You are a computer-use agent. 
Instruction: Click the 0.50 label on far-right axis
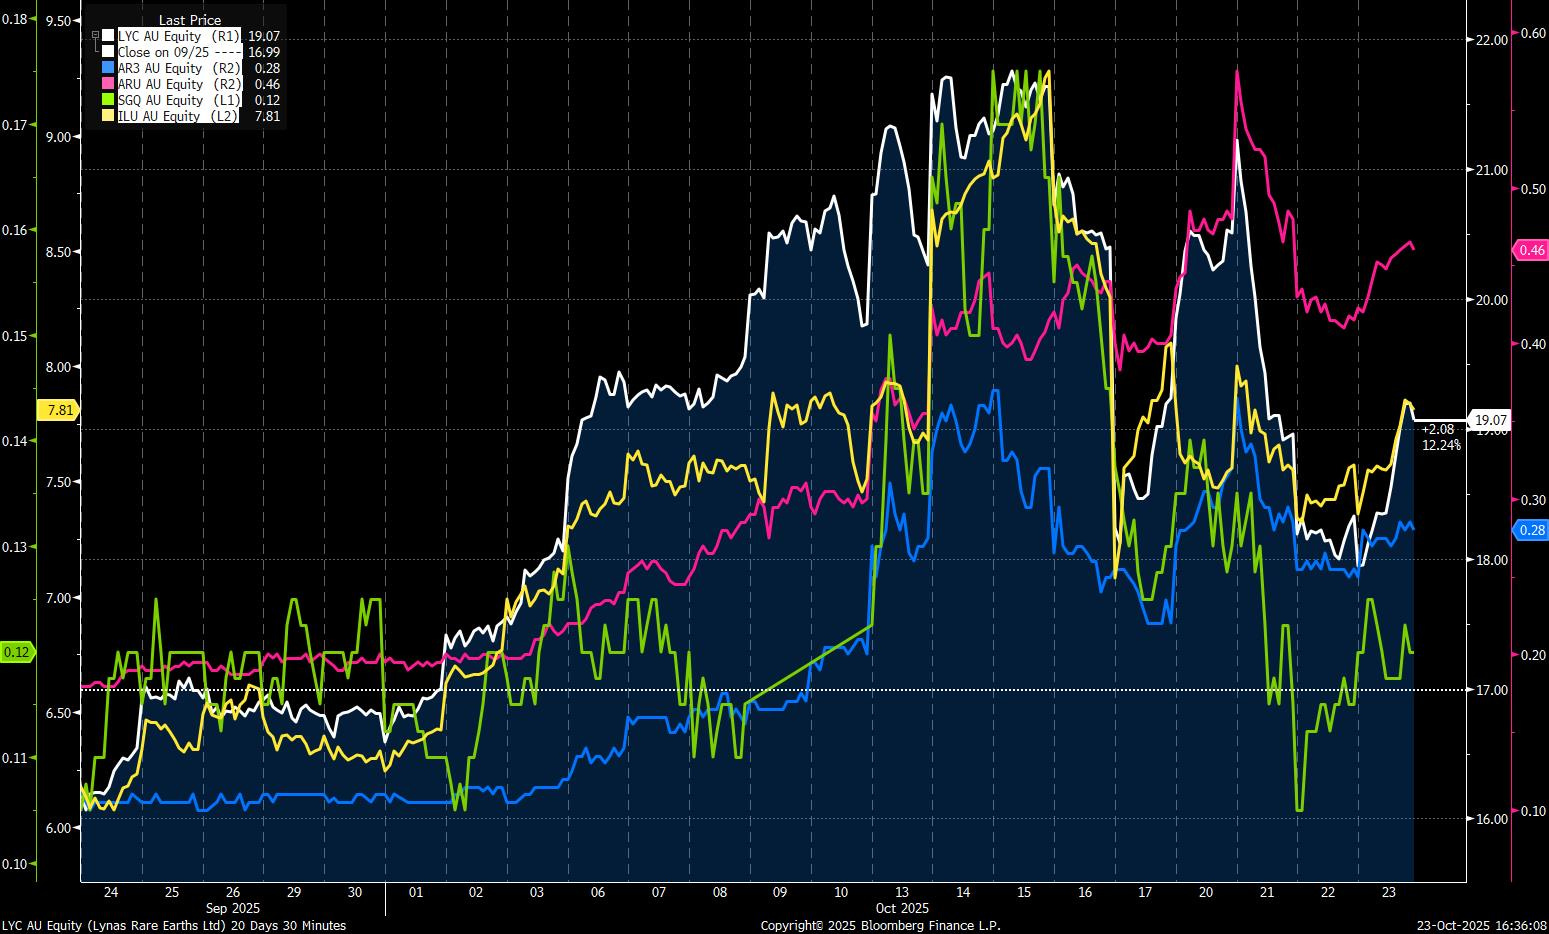tap(1534, 189)
